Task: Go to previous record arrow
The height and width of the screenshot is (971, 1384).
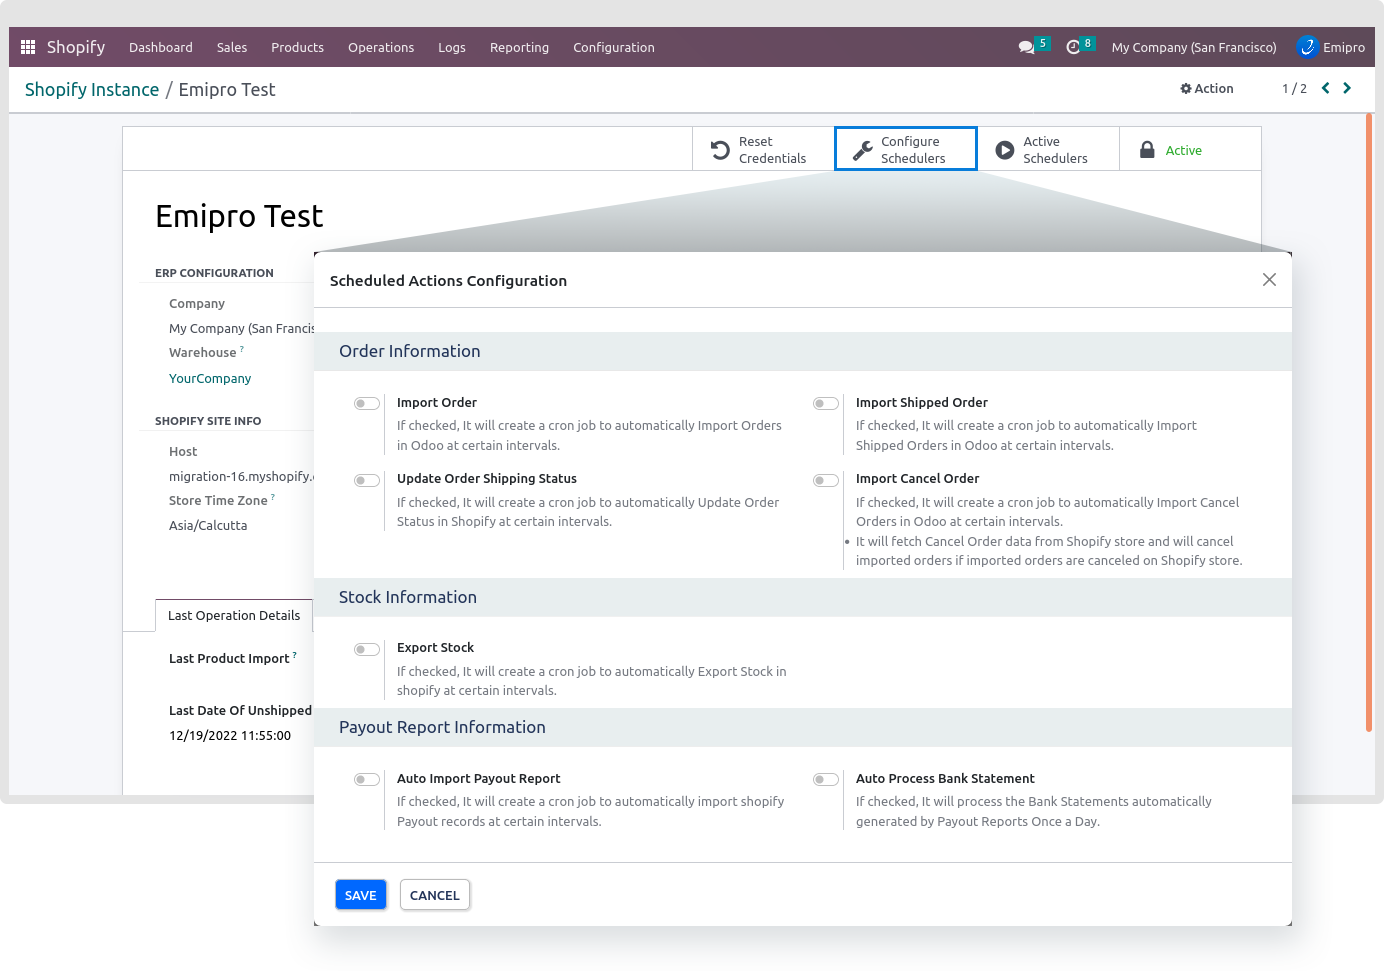Action: (x=1326, y=88)
